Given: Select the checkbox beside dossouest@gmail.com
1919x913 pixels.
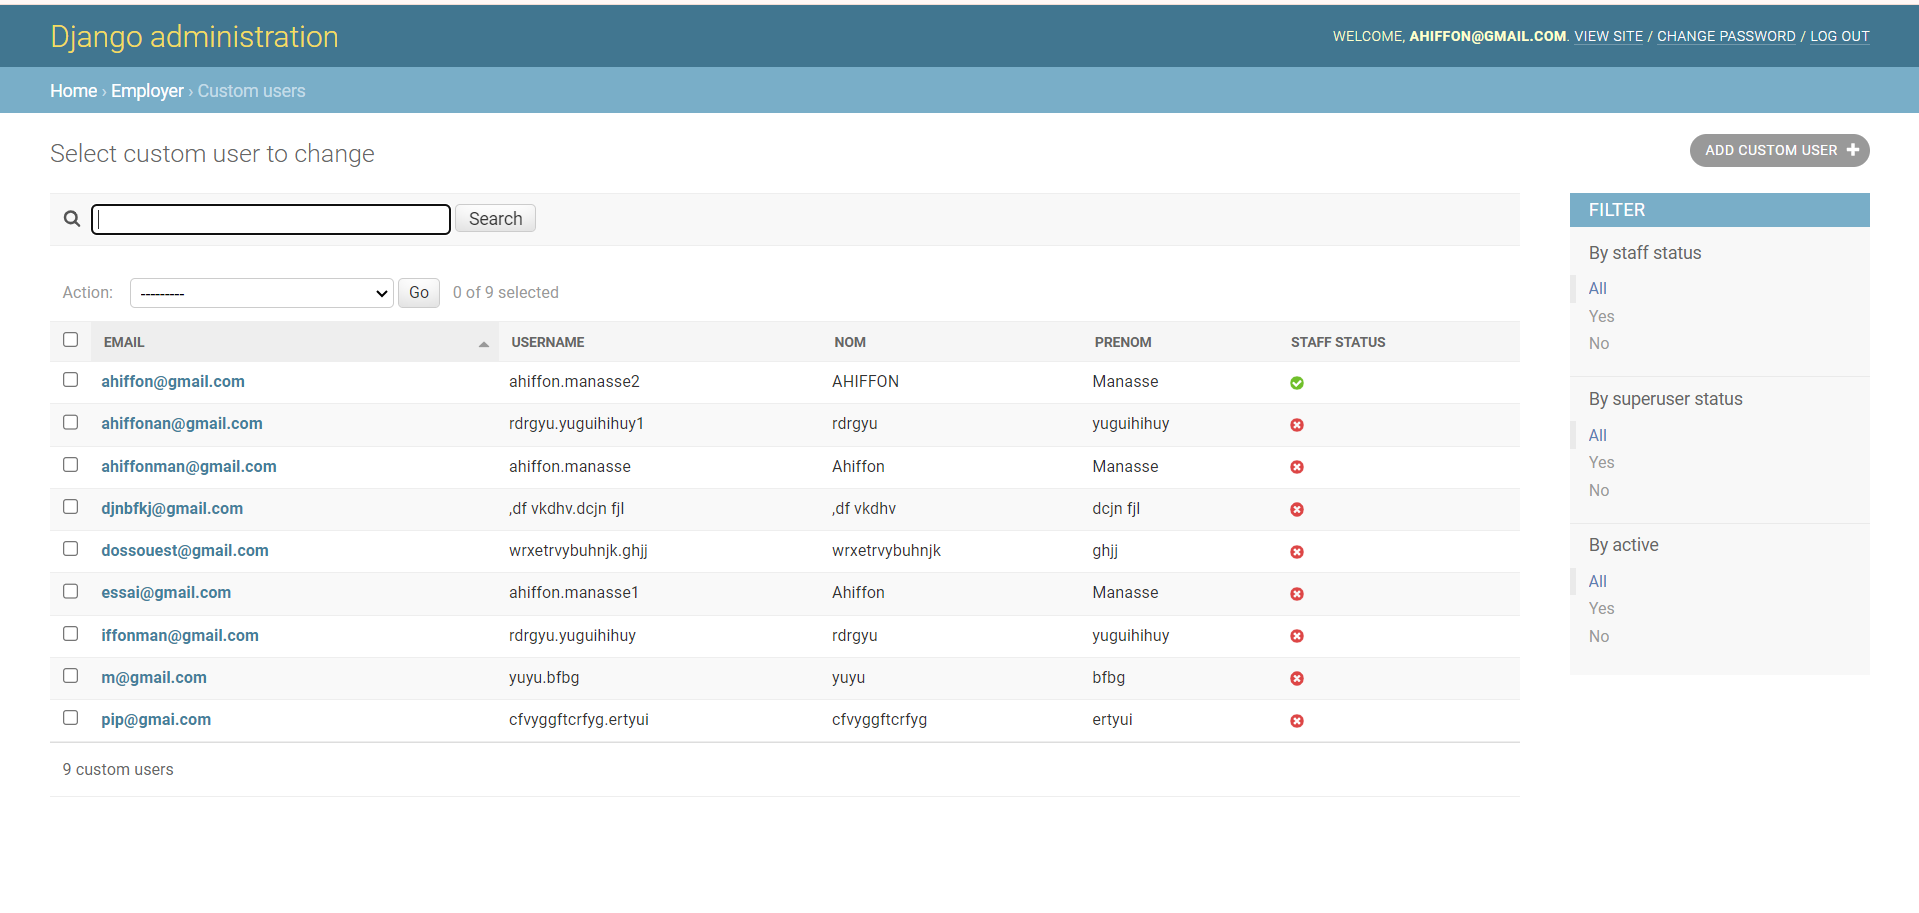Looking at the screenshot, I should (71, 549).
